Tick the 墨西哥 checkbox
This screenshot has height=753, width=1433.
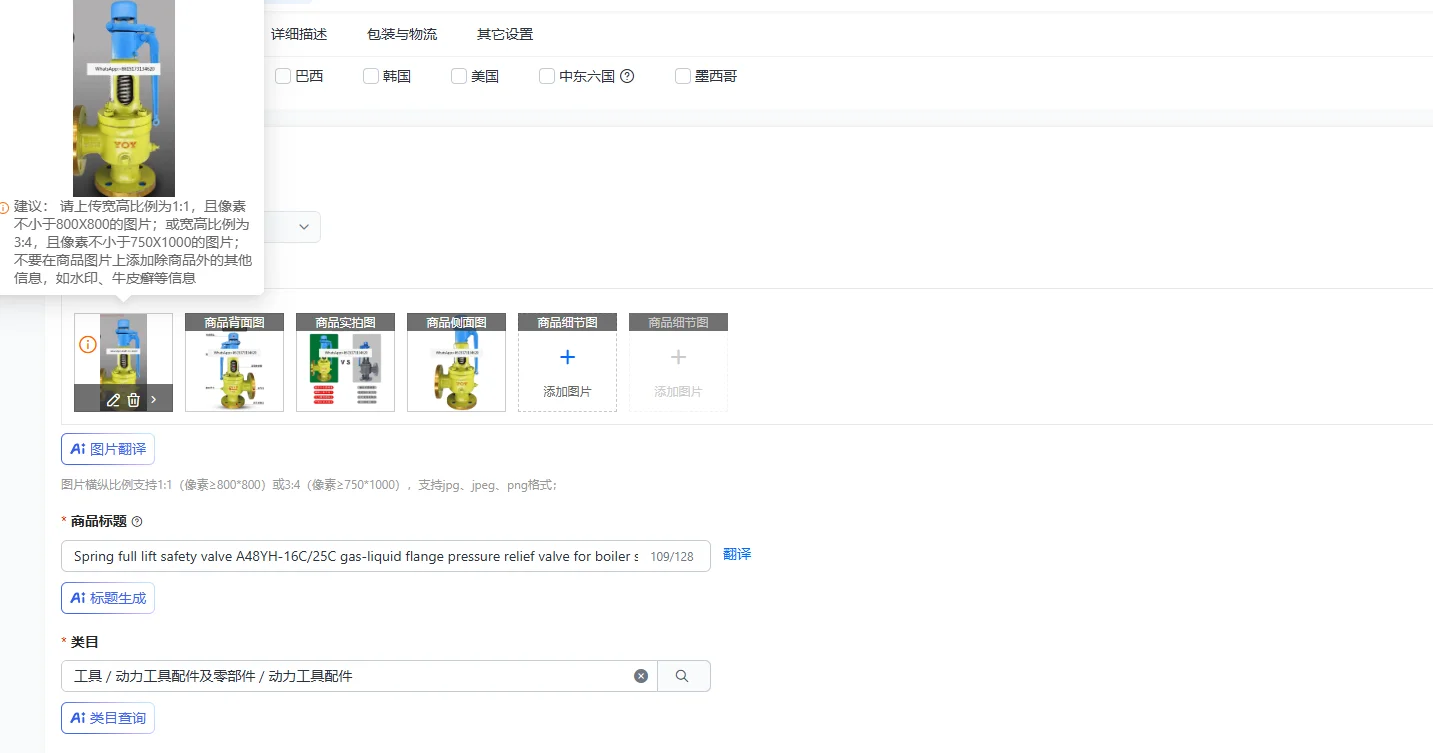[x=683, y=76]
